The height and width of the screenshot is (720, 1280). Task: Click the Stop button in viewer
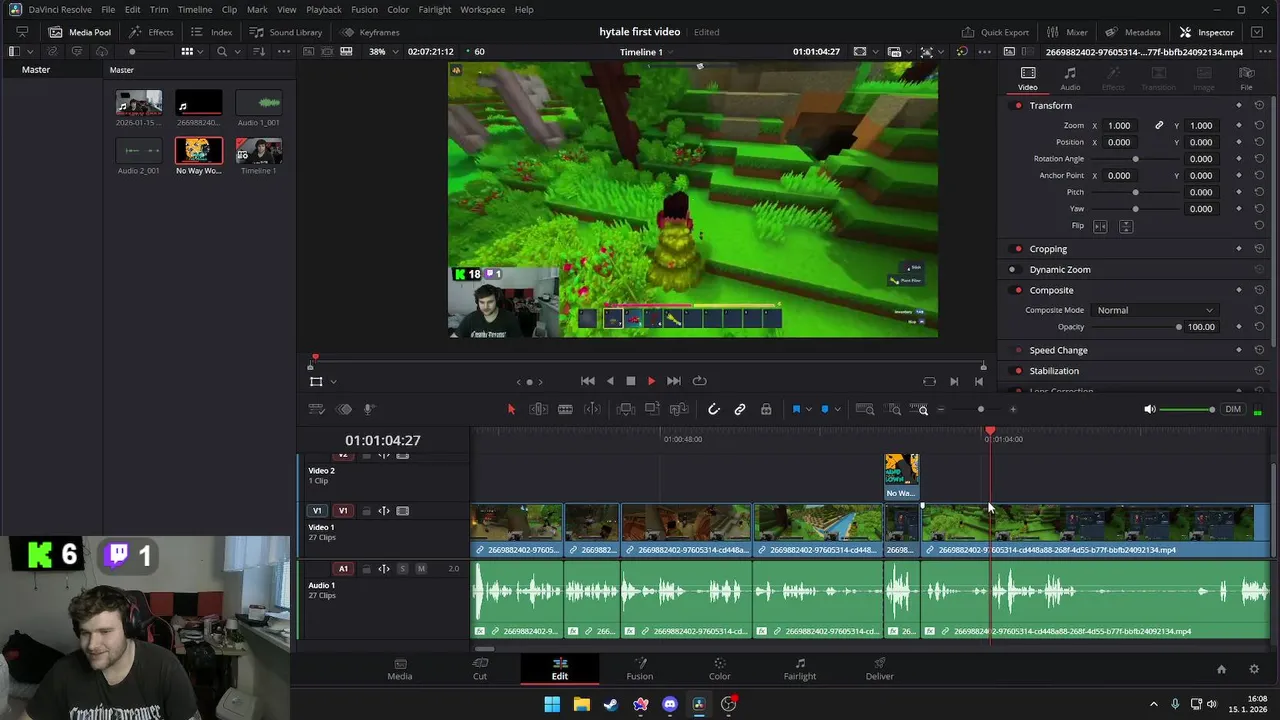[631, 381]
